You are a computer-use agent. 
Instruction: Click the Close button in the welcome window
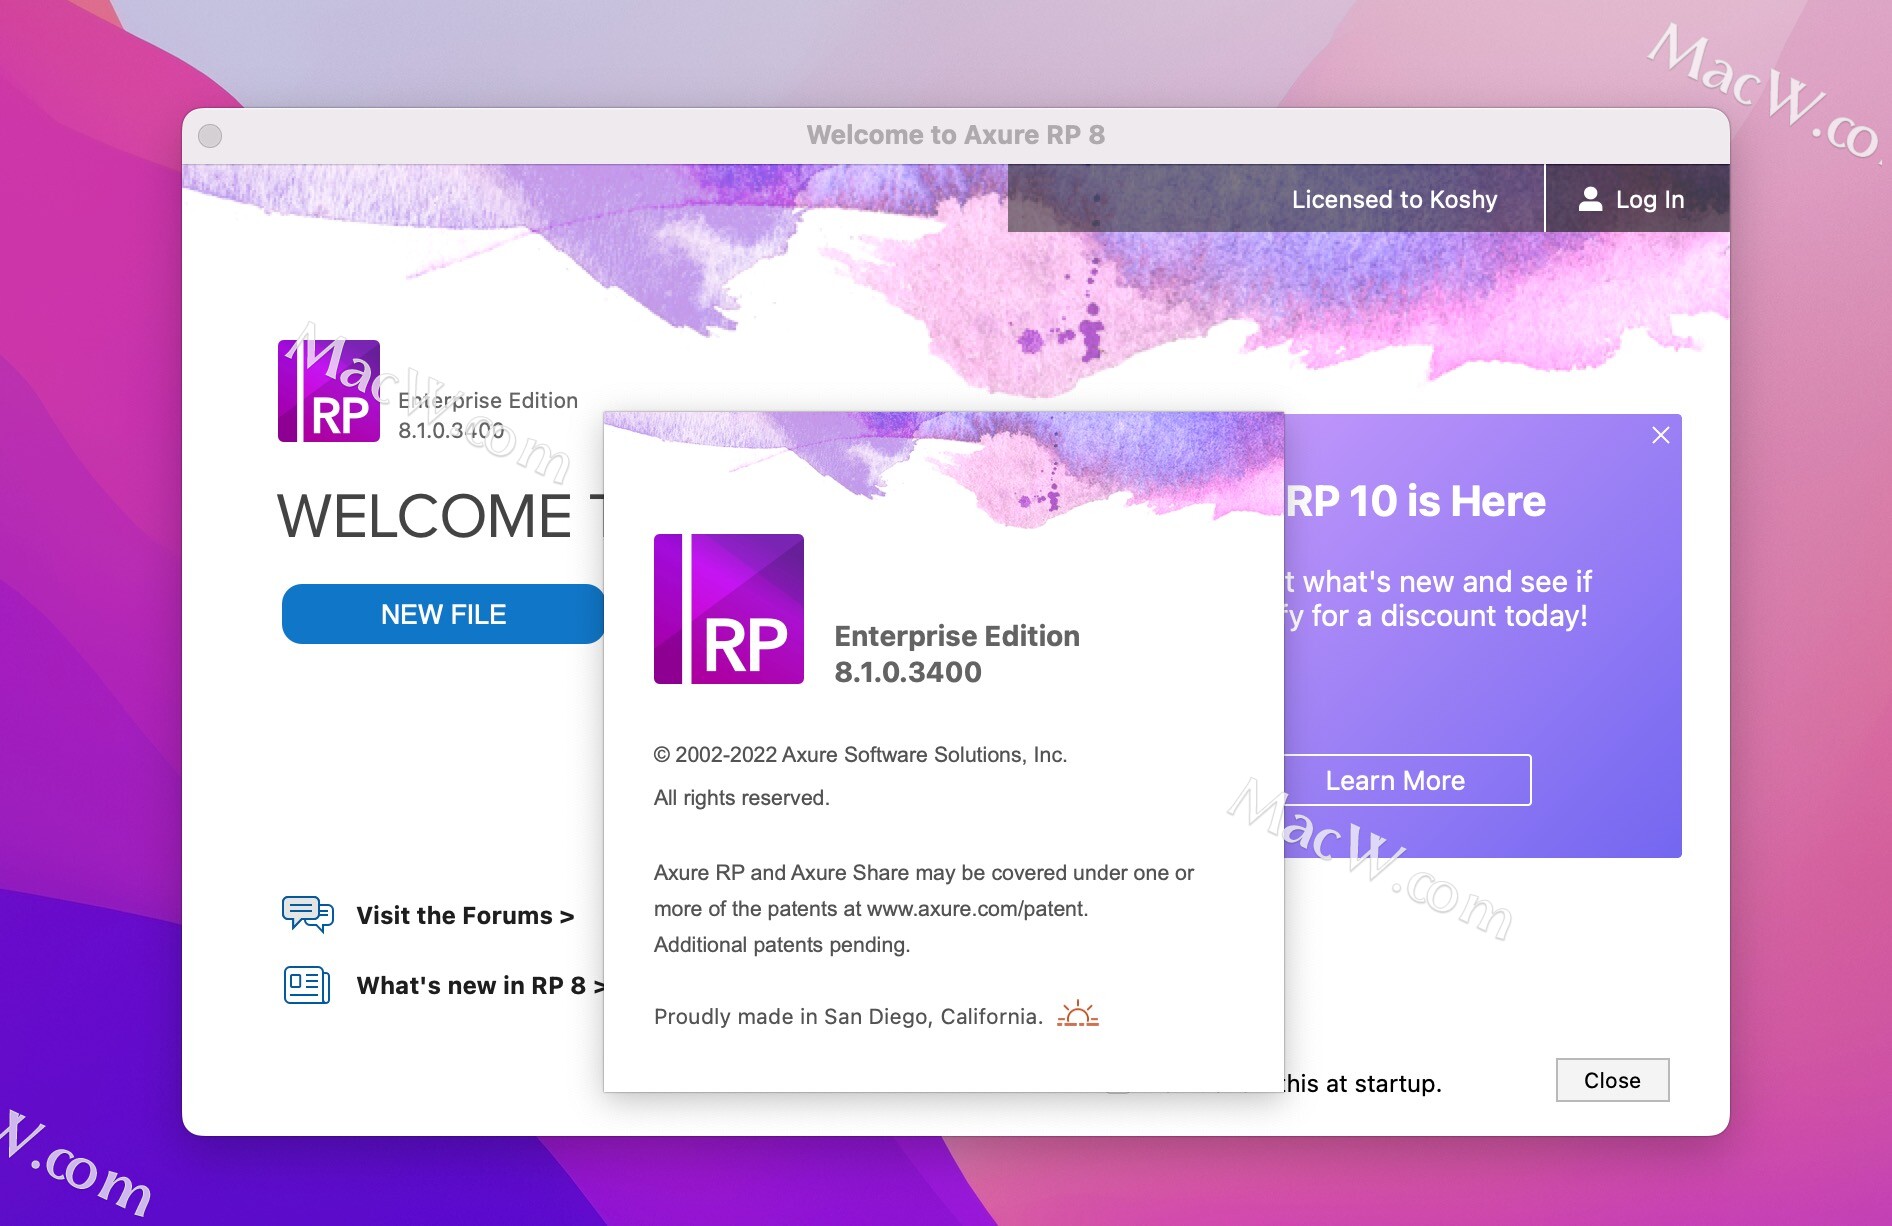1612,1080
